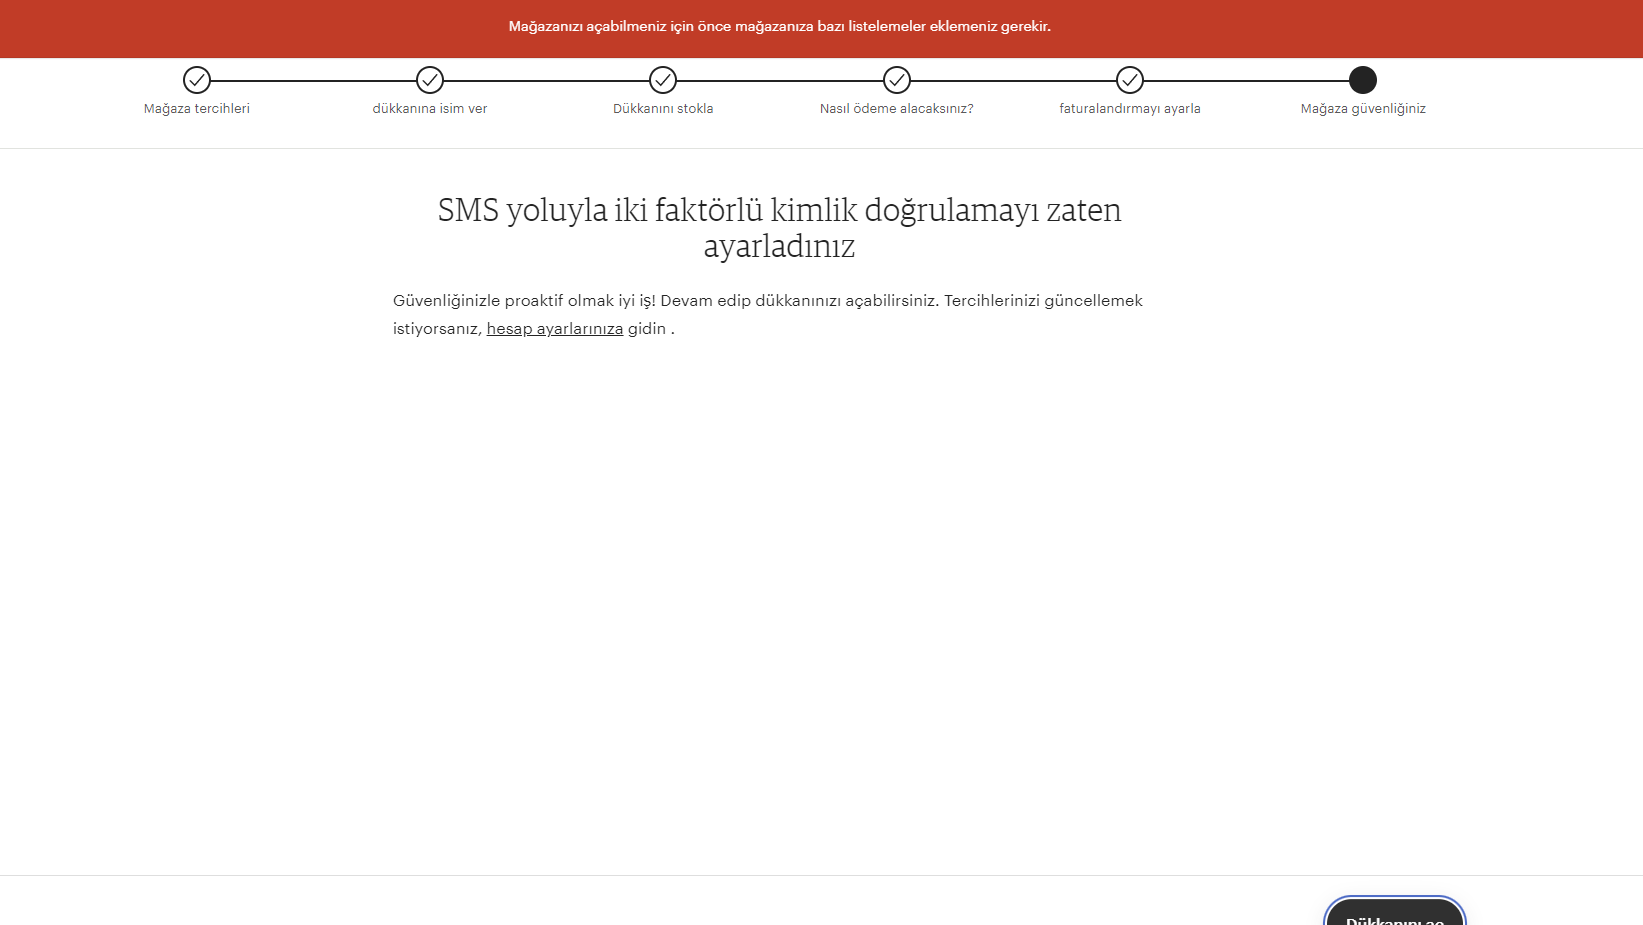
Task: Click the Nasıl ödeme alacaksınız checkmark icon
Action: click(897, 80)
